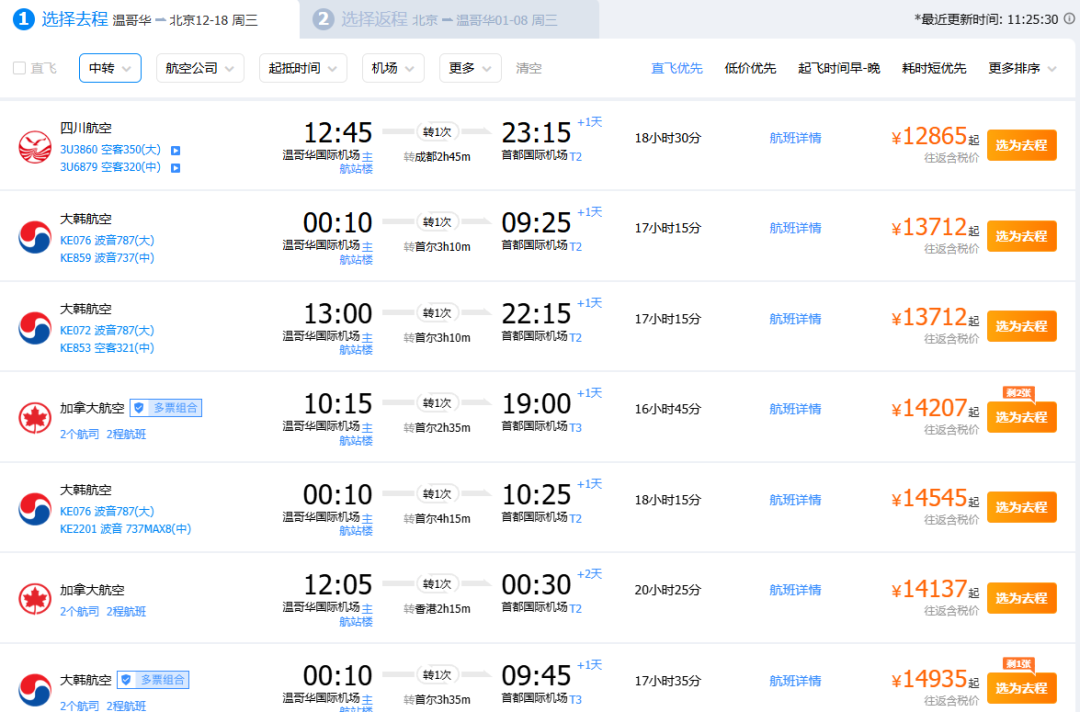Switch to 选择返程 tab
Viewport: 1080px width, 712px height.
(x=449, y=19)
